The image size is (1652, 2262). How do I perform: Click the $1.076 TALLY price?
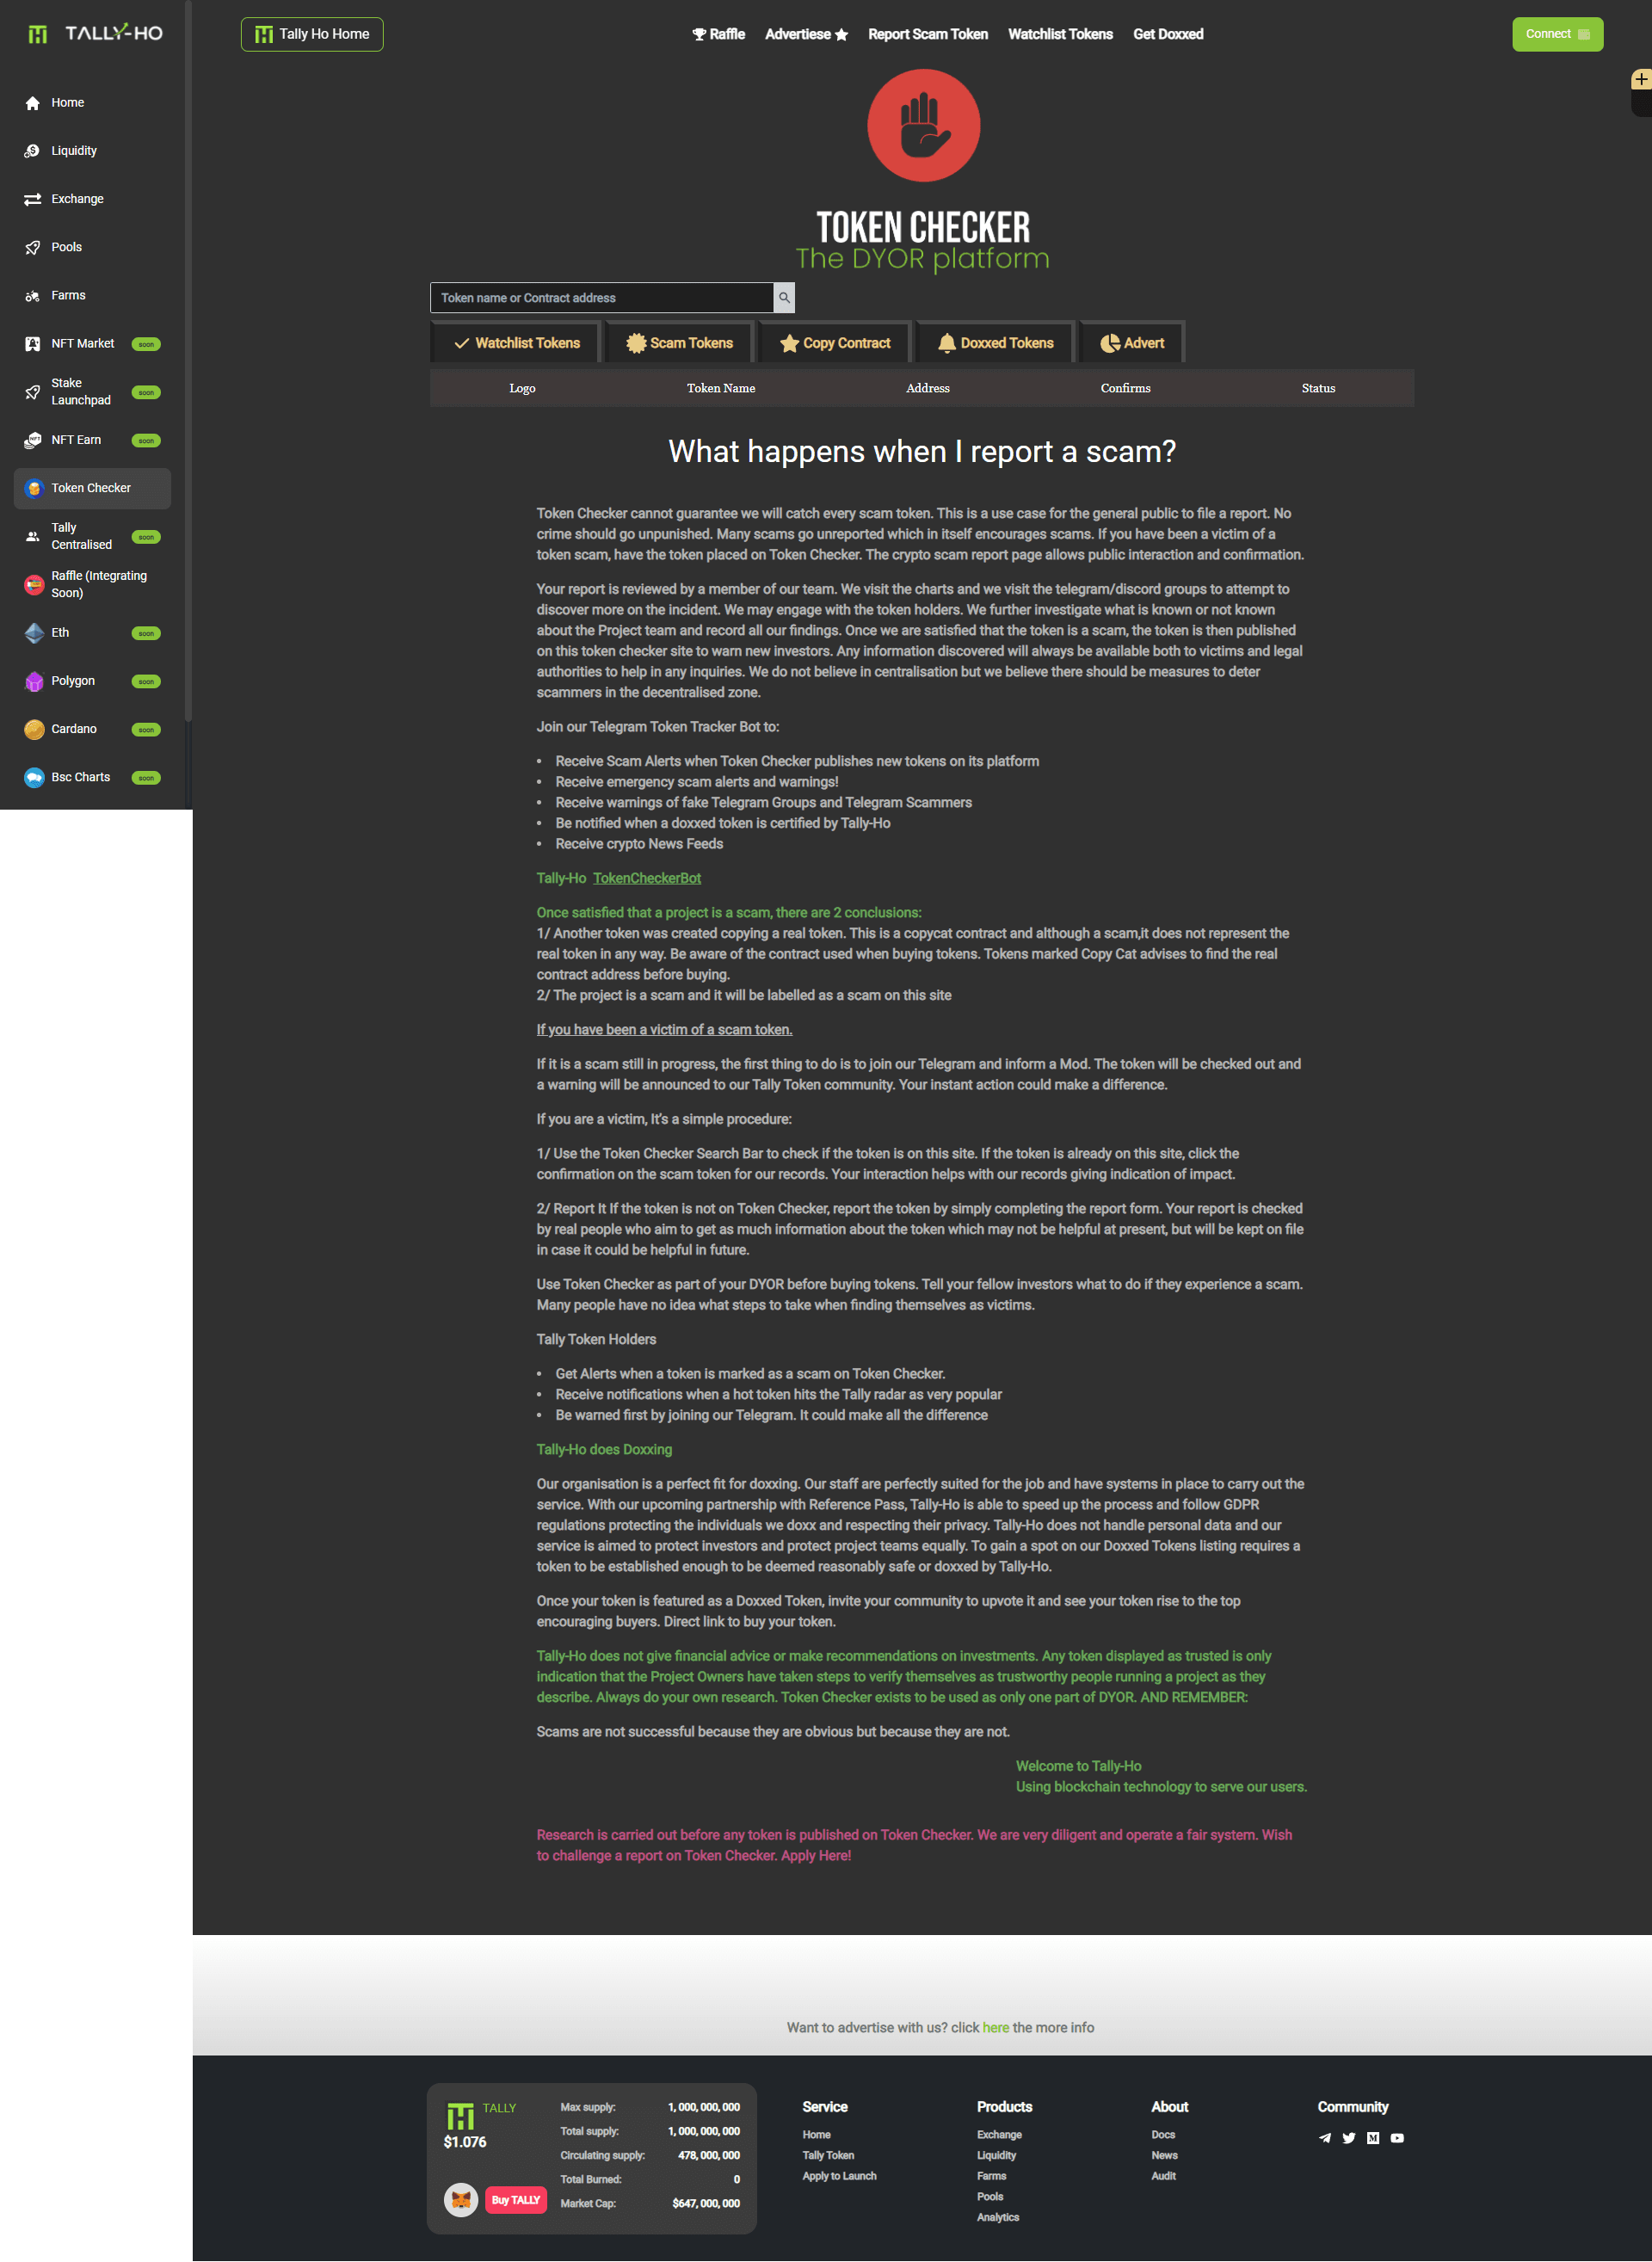pos(465,2142)
